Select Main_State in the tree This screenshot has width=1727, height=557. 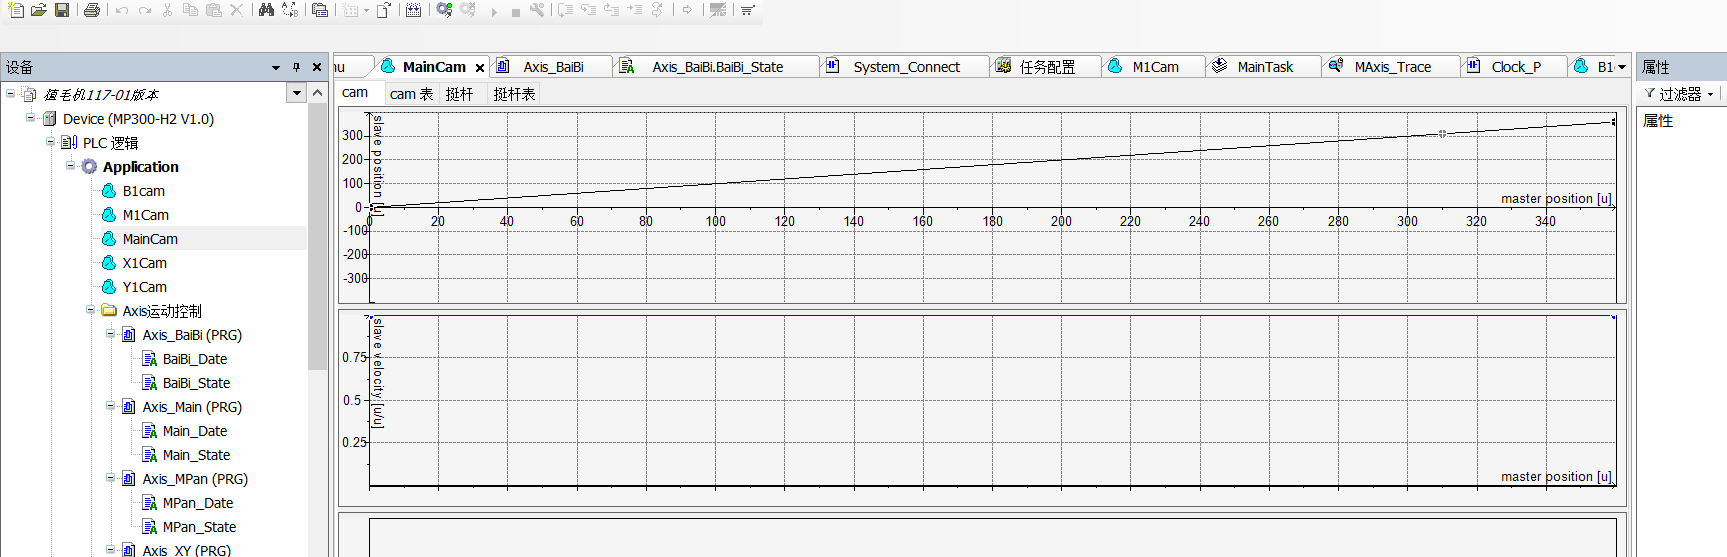click(x=196, y=454)
